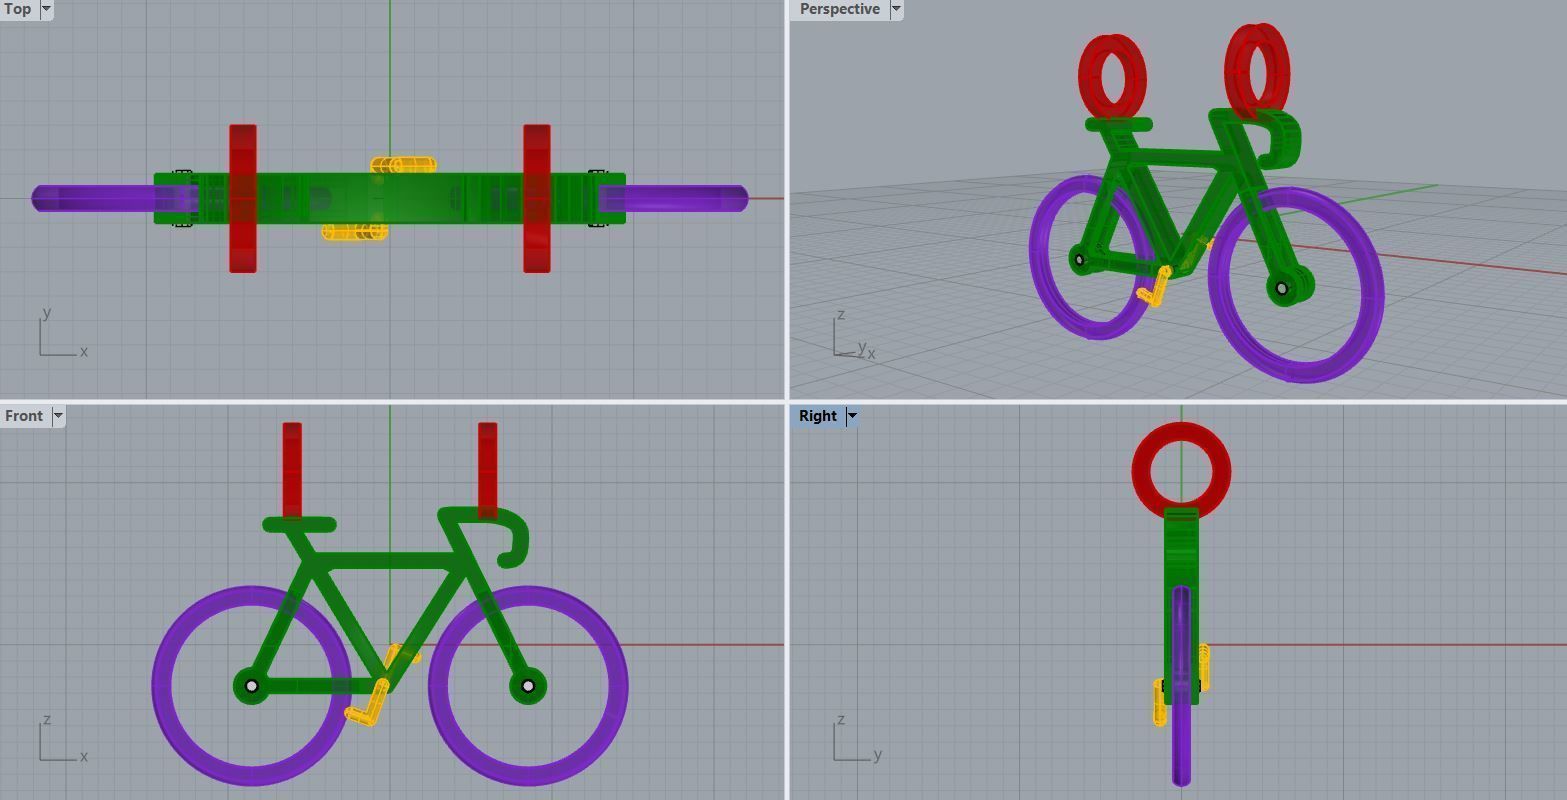Activate the Top viewport title label

point(18,9)
